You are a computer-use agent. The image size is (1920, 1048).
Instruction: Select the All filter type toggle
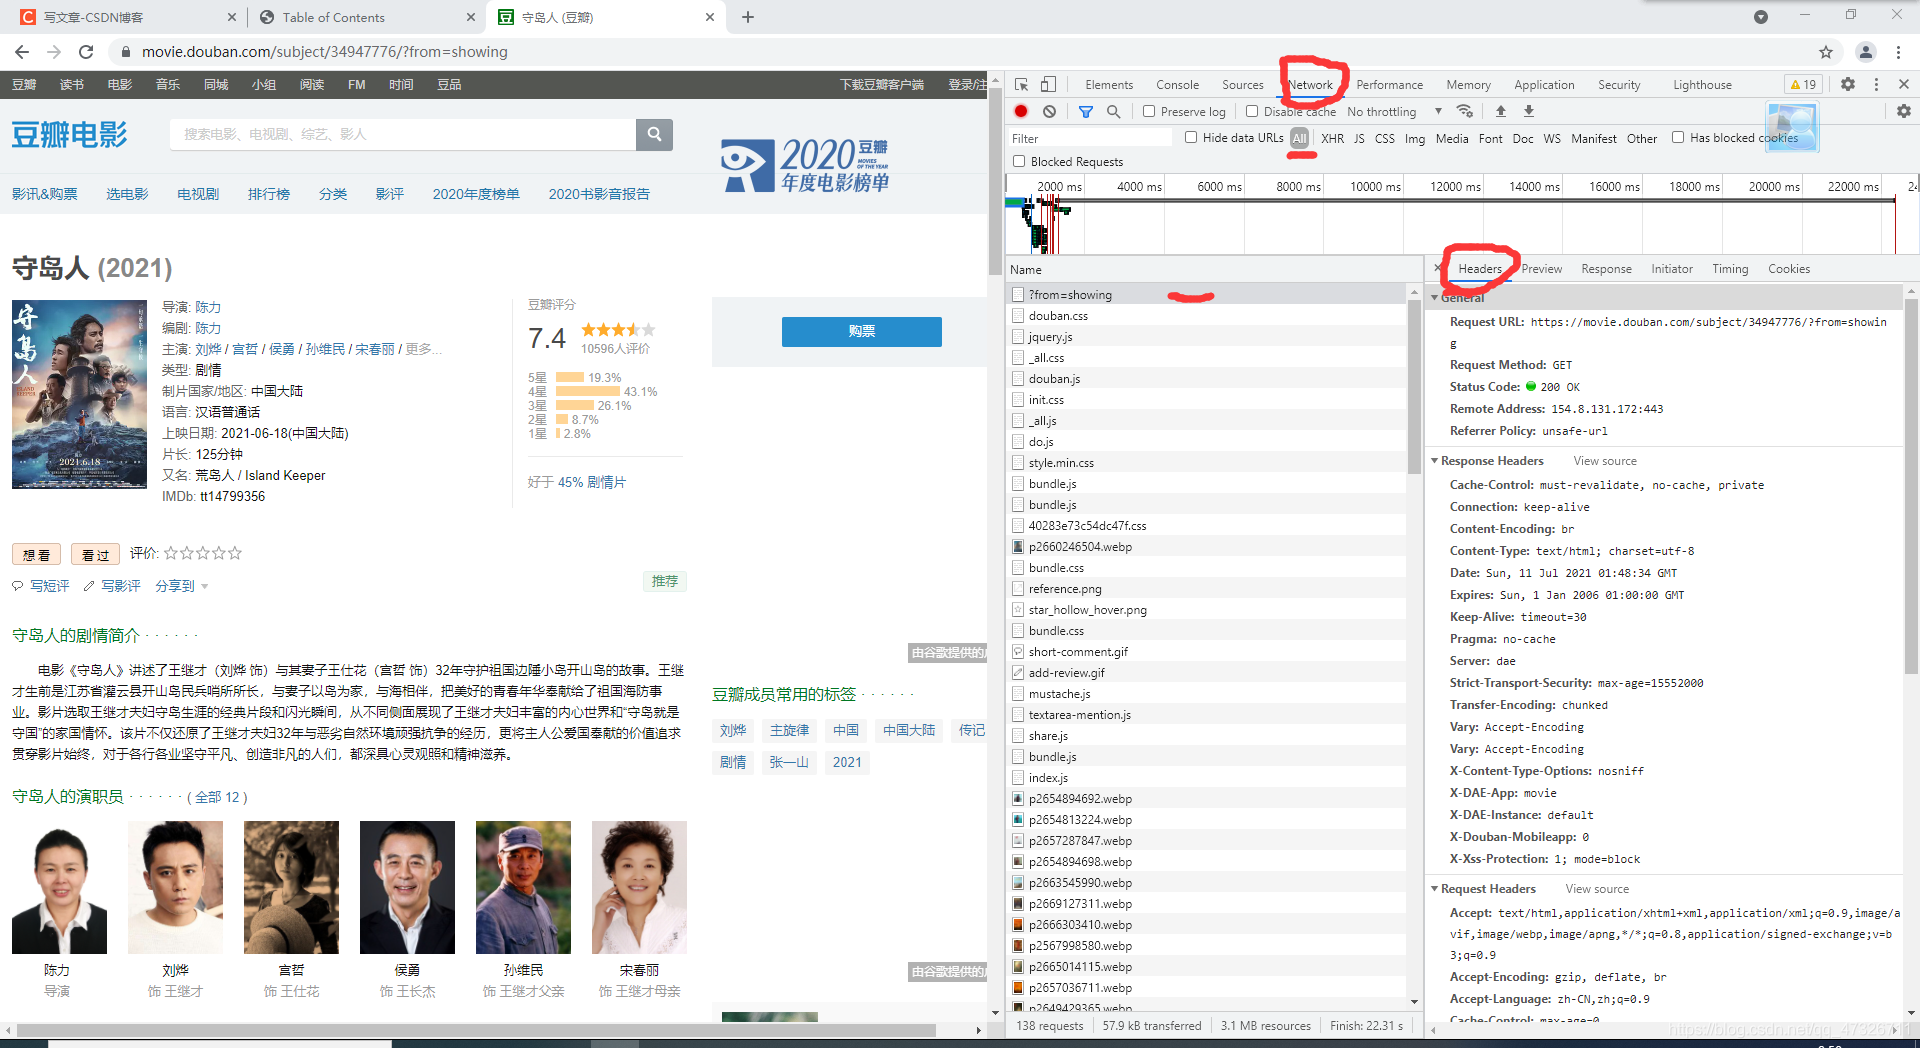click(1299, 138)
